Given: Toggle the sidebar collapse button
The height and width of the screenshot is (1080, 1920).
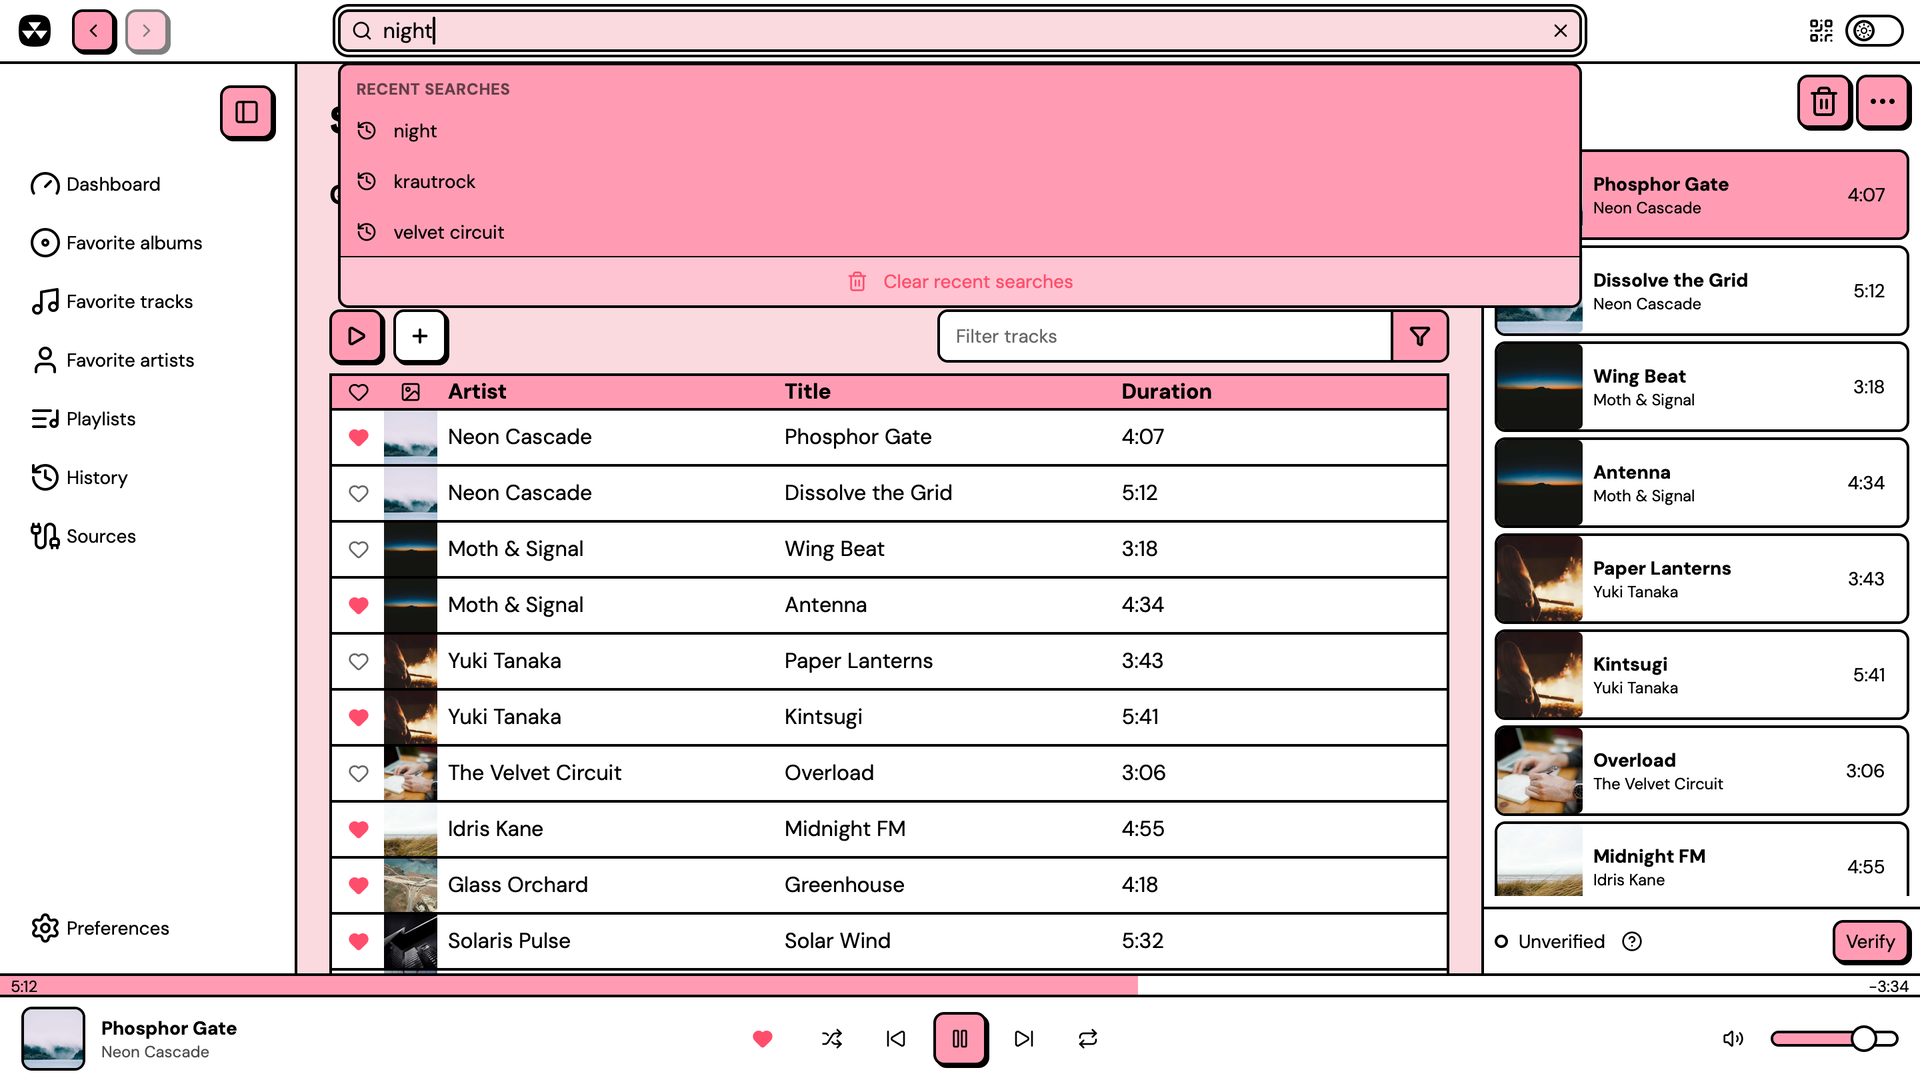Looking at the screenshot, I should point(247,112).
